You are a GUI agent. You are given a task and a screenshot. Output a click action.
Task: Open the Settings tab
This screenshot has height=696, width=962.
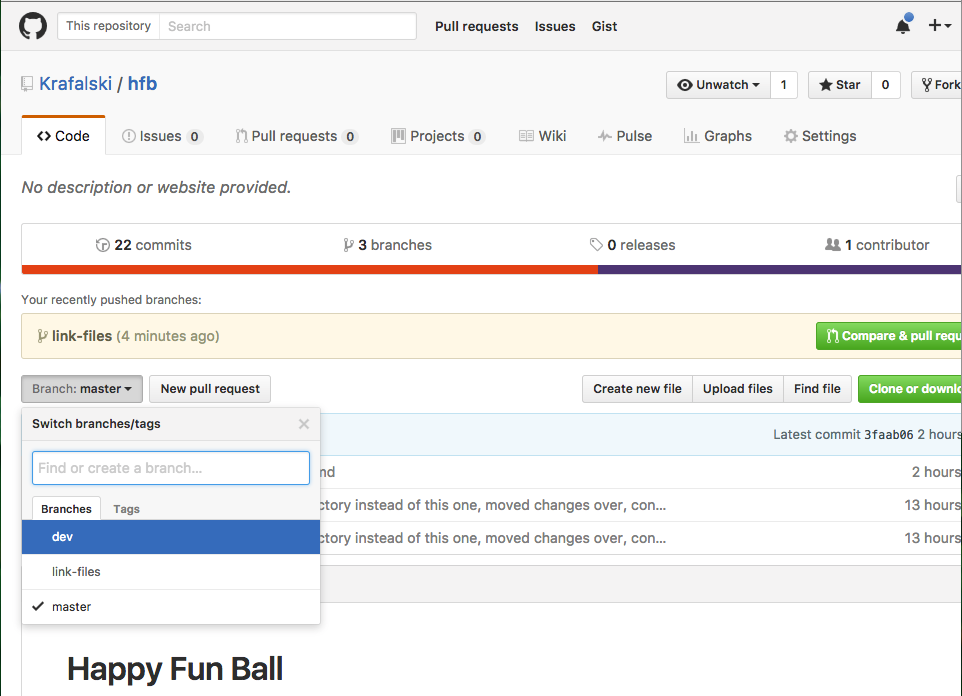click(x=820, y=136)
